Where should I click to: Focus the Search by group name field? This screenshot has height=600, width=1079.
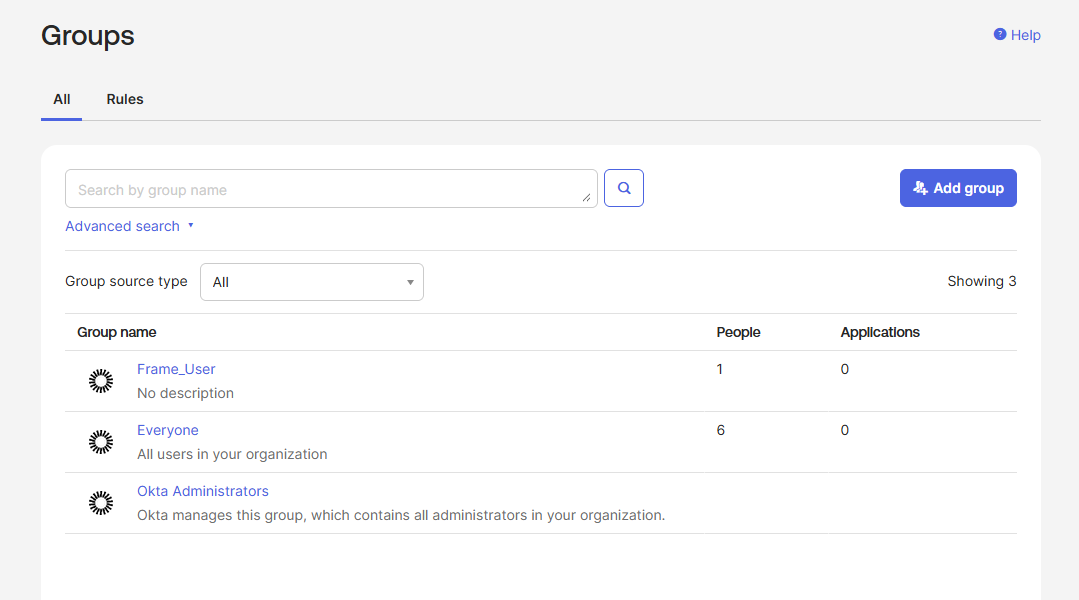[325, 189]
